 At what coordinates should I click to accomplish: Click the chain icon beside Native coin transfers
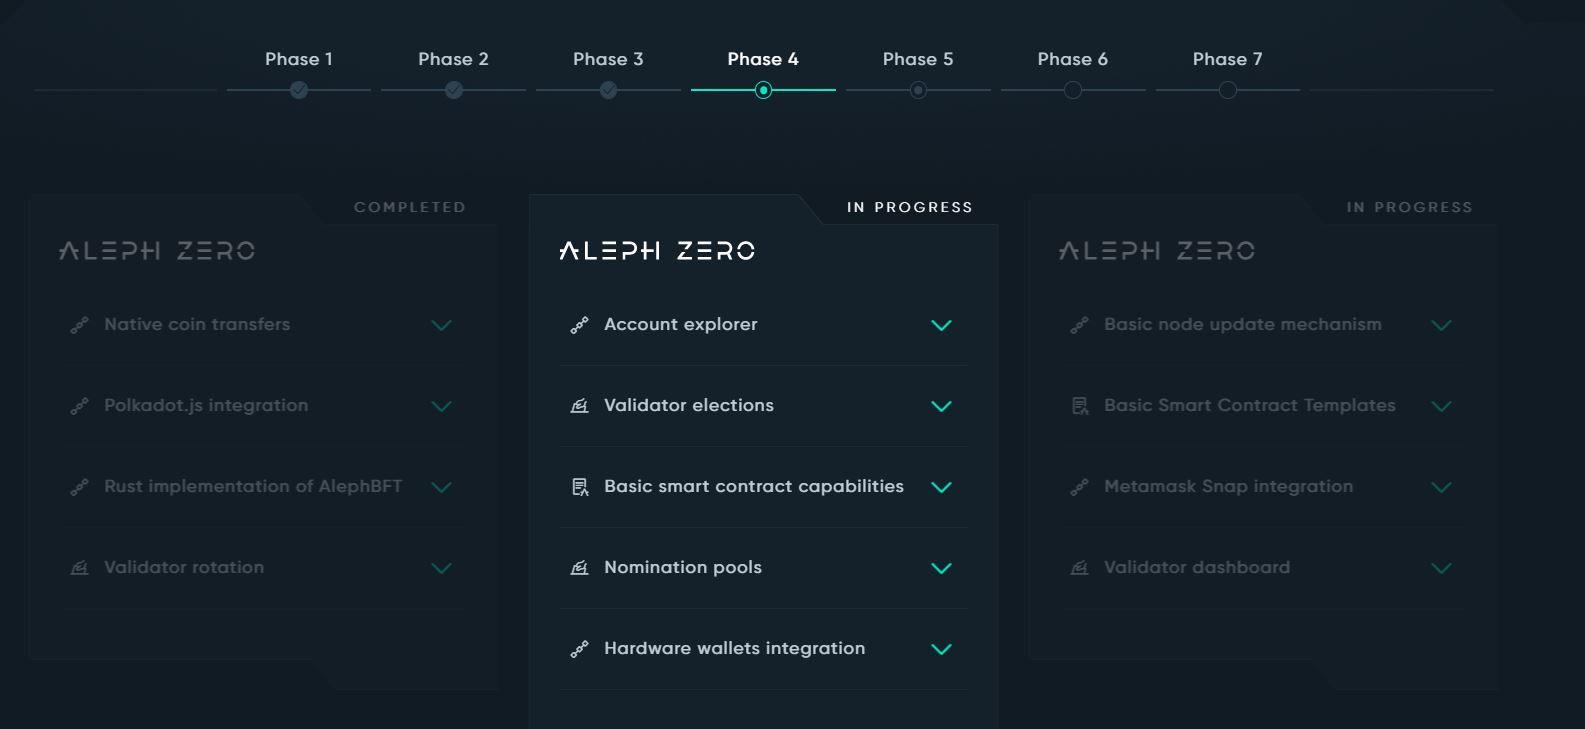79,325
